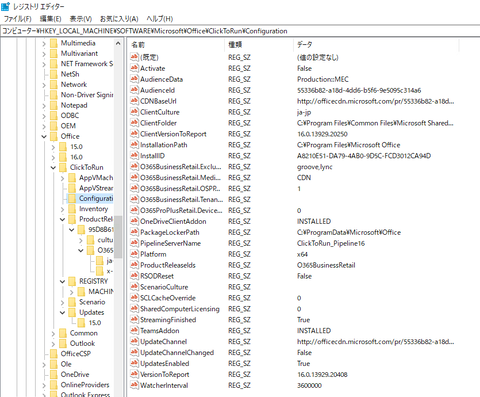480x397 pixels.
Task: Open the 表示(V) menu
Action: click(81, 19)
